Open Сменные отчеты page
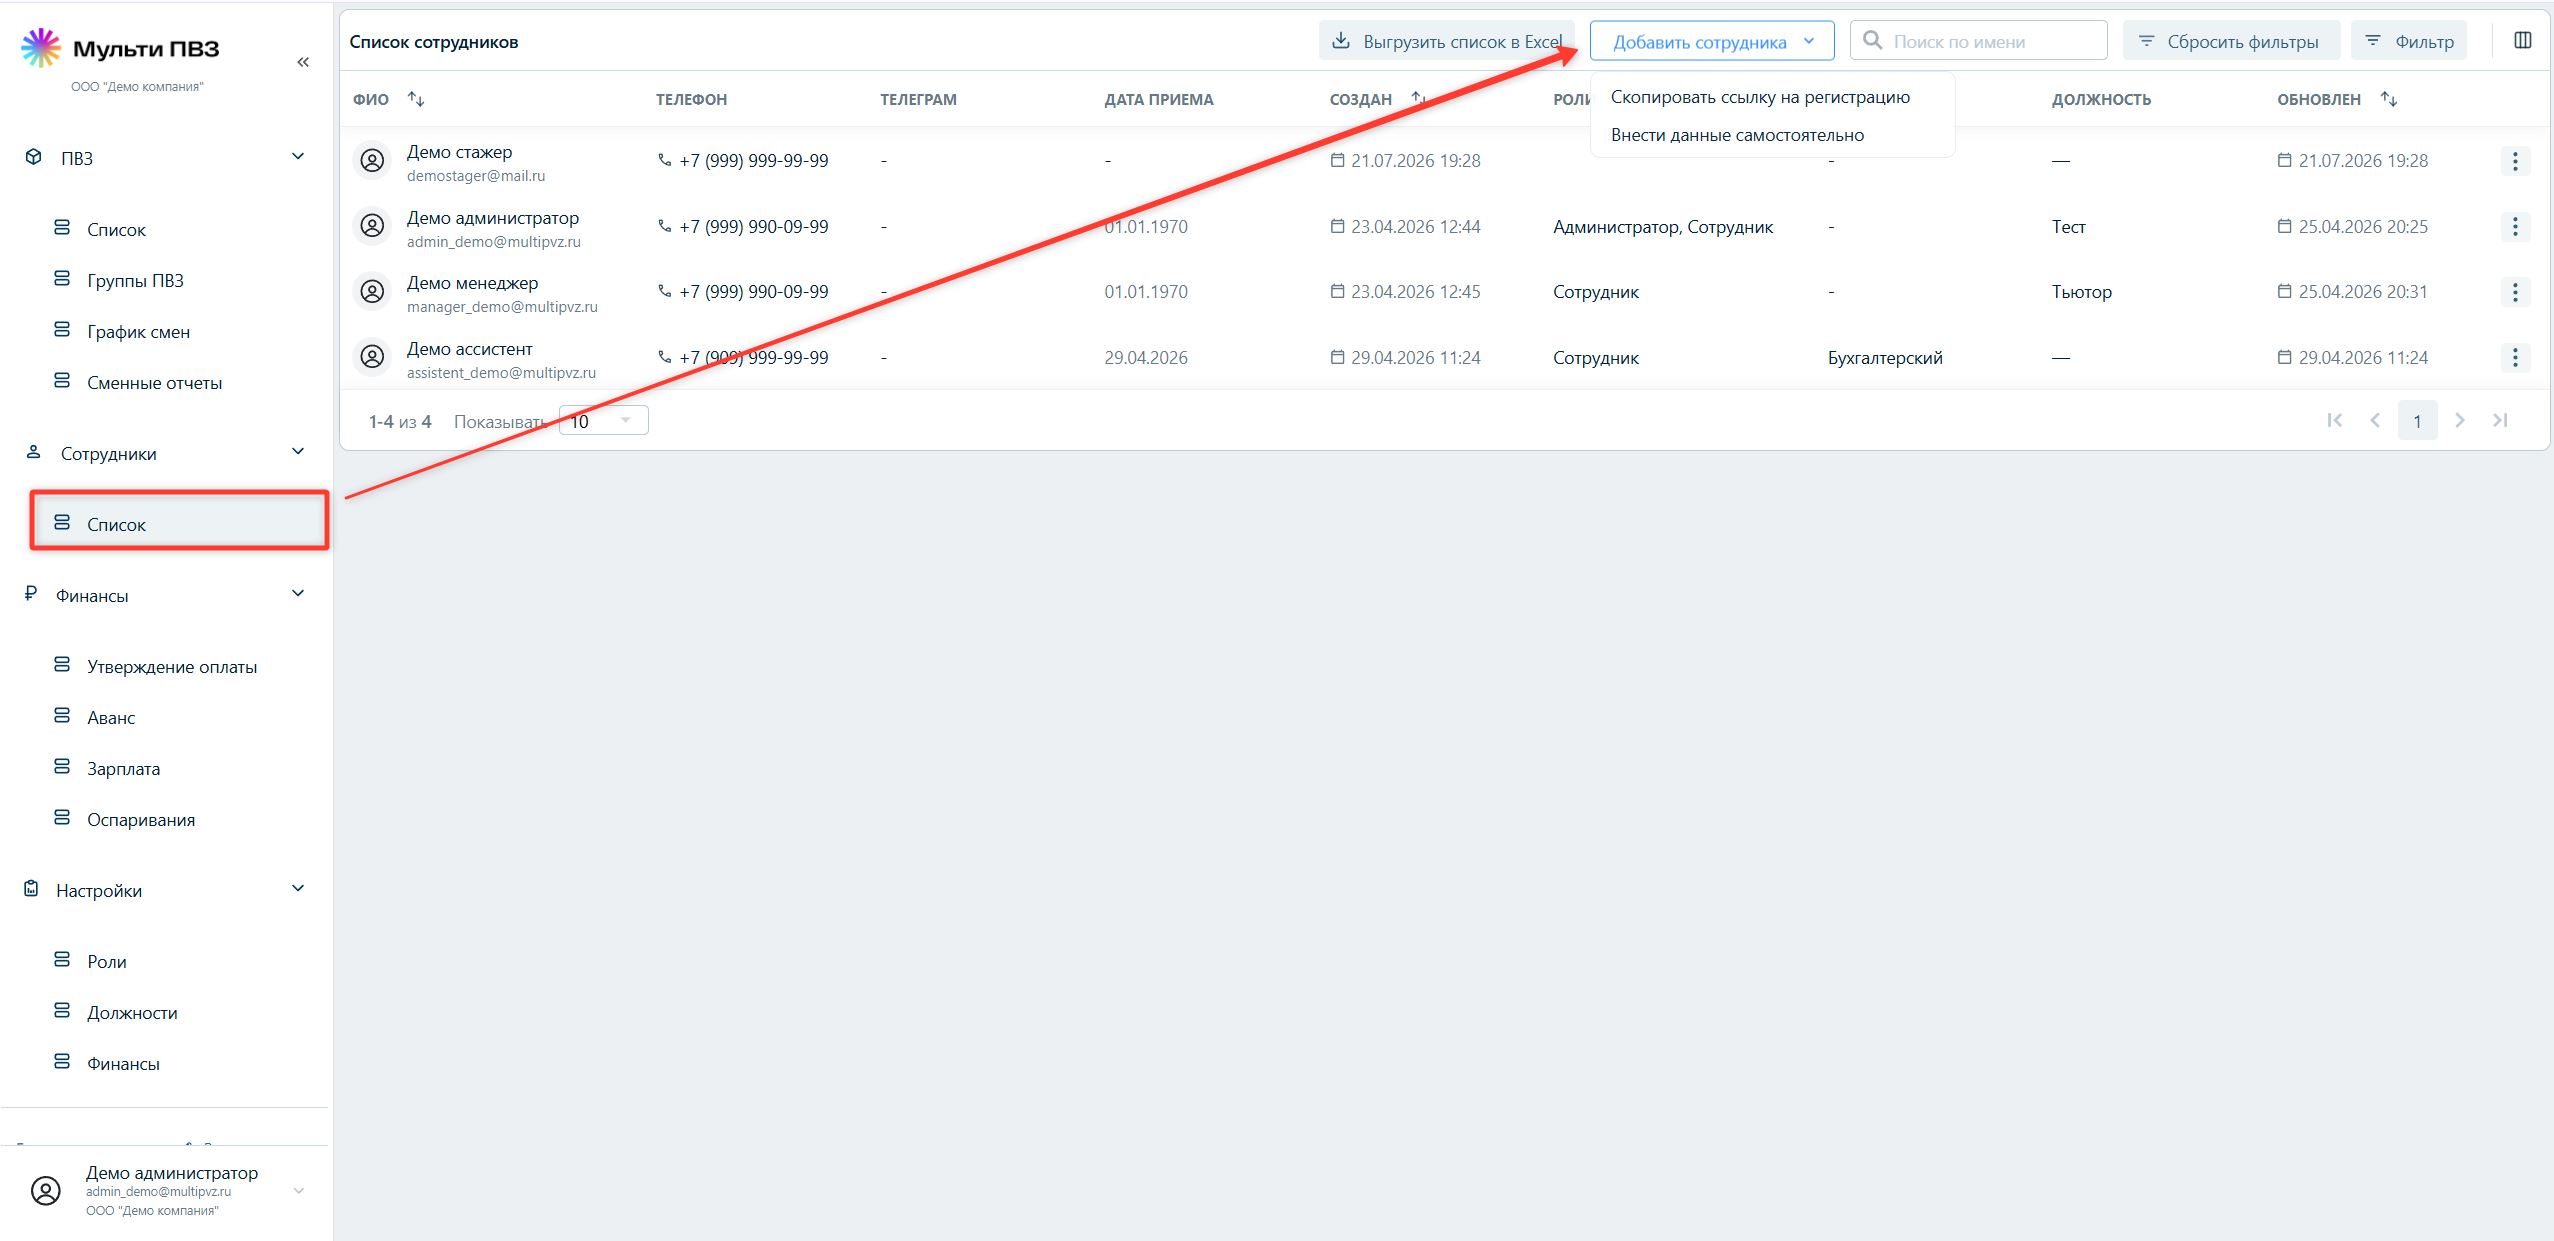The width and height of the screenshot is (2554, 1241). [154, 383]
